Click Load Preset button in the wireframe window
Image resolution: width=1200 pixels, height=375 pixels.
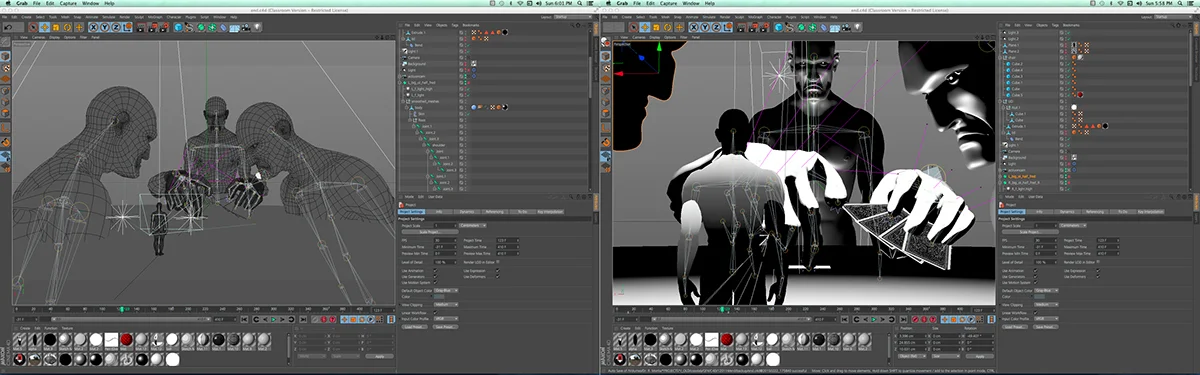click(415, 327)
